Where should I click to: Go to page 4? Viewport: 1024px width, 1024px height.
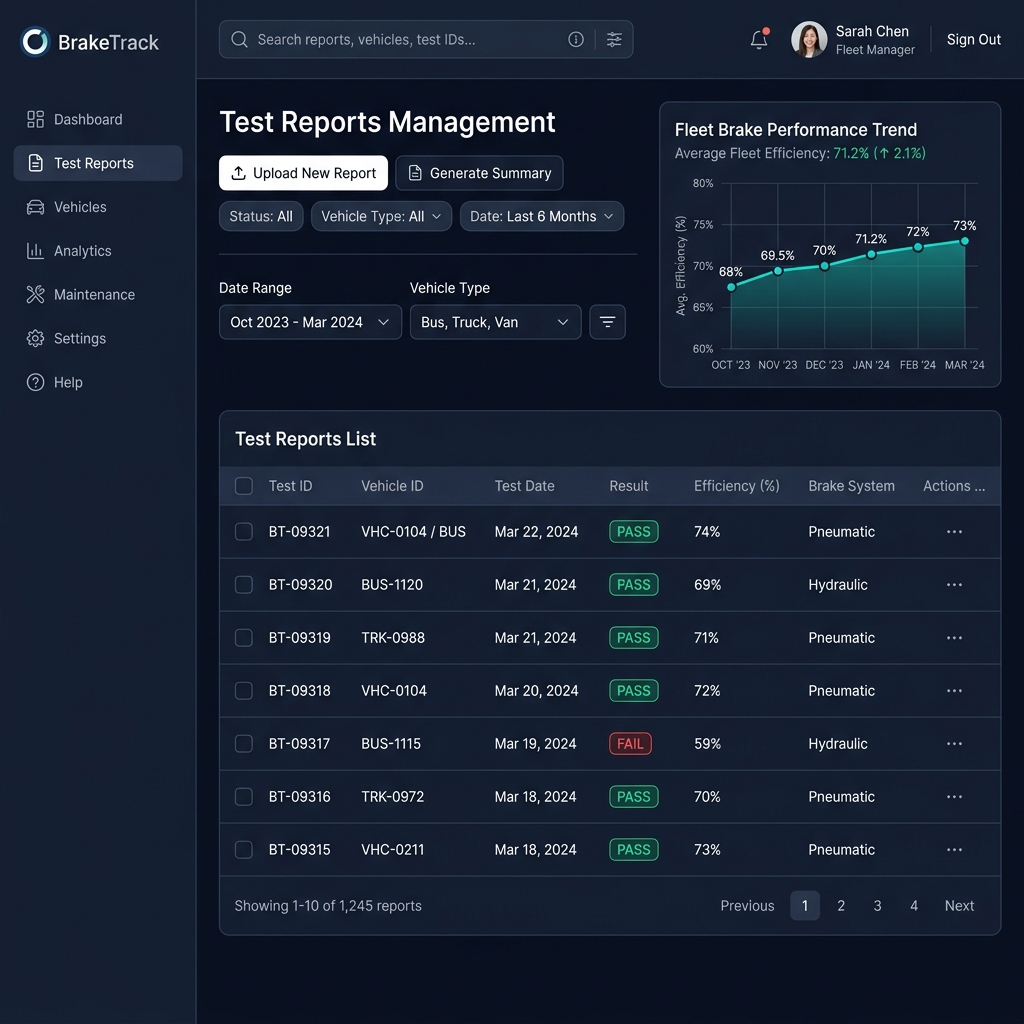(x=914, y=906)
